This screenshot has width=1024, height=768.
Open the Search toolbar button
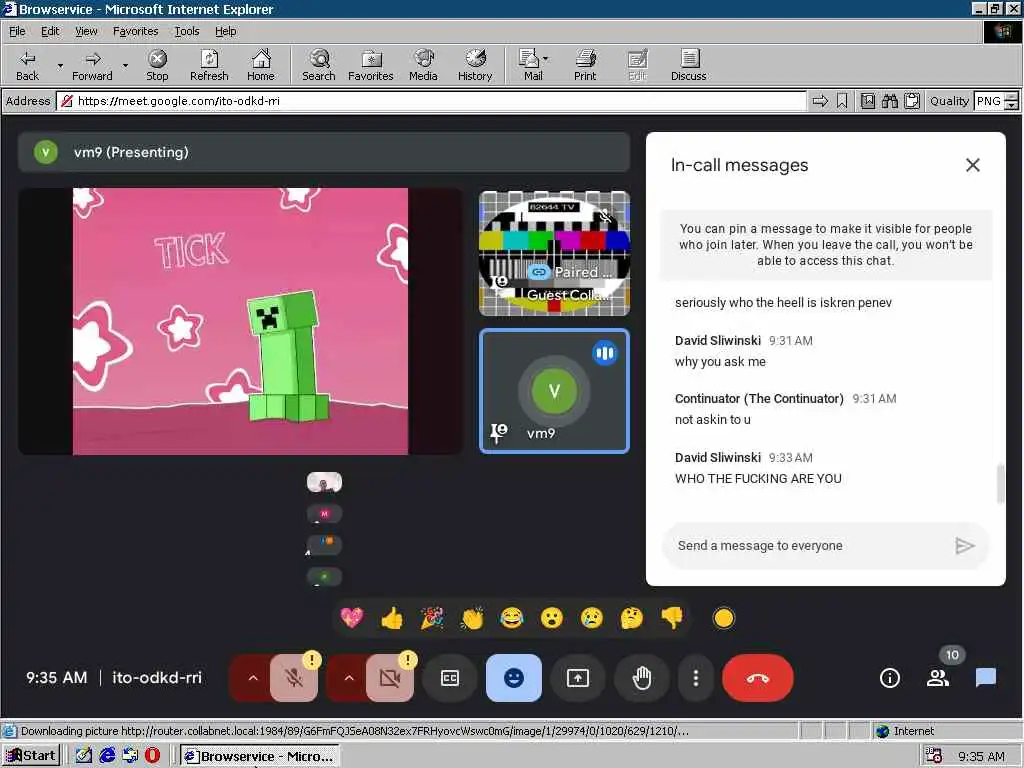click(x=319, y=65)
